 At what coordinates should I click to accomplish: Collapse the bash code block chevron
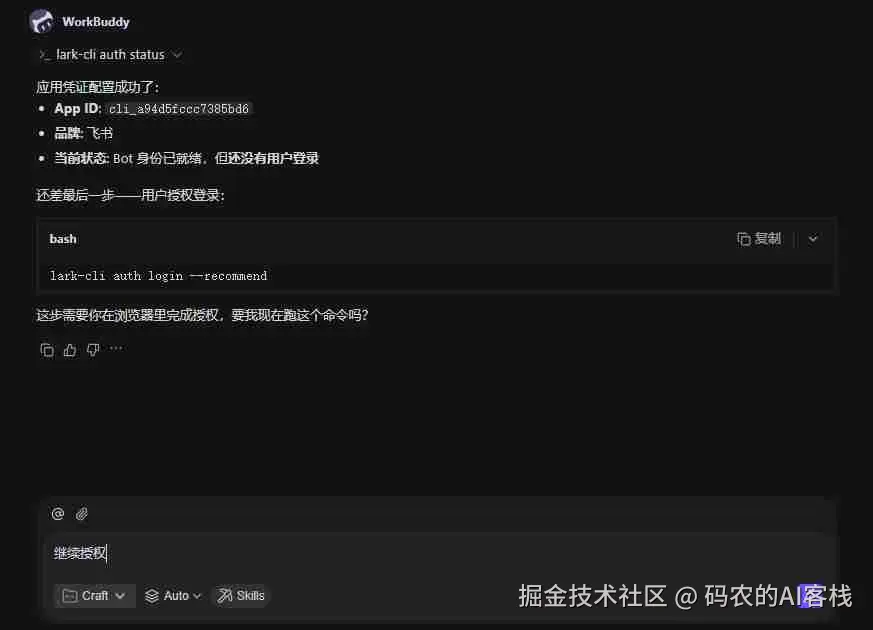[813, 239]
